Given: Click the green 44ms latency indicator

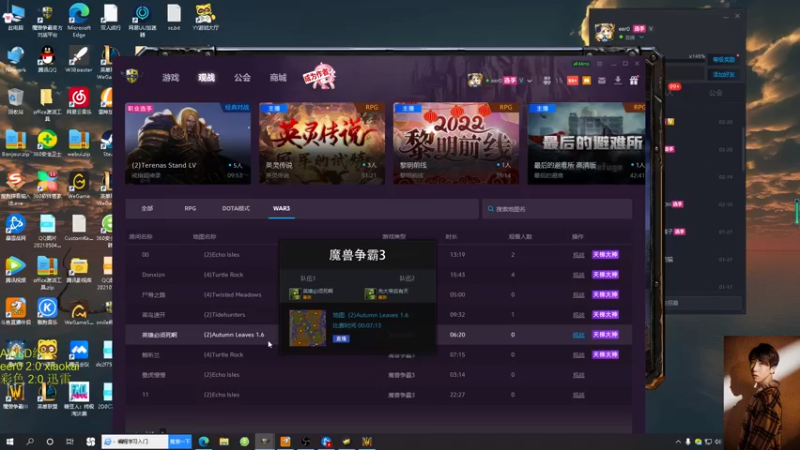Looking at the screenshot, I should [x=581, y=64].
